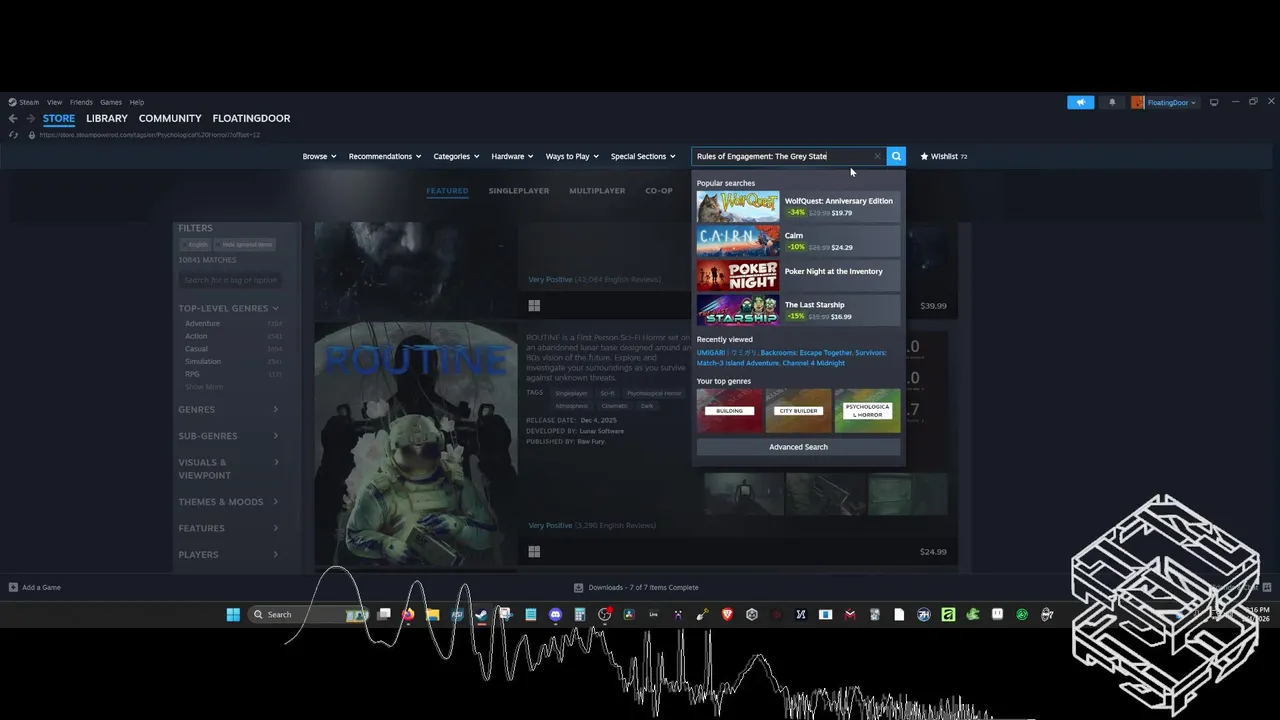Switch to the CO-OP tab

[x=659, y=190]
